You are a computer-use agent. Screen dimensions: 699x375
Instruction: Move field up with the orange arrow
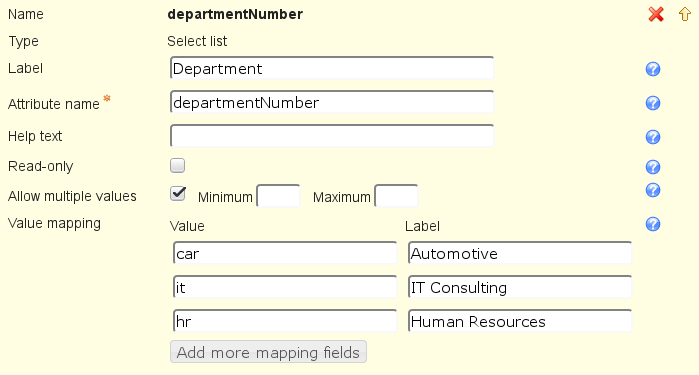pyautogui.click(x=685, y=14)
